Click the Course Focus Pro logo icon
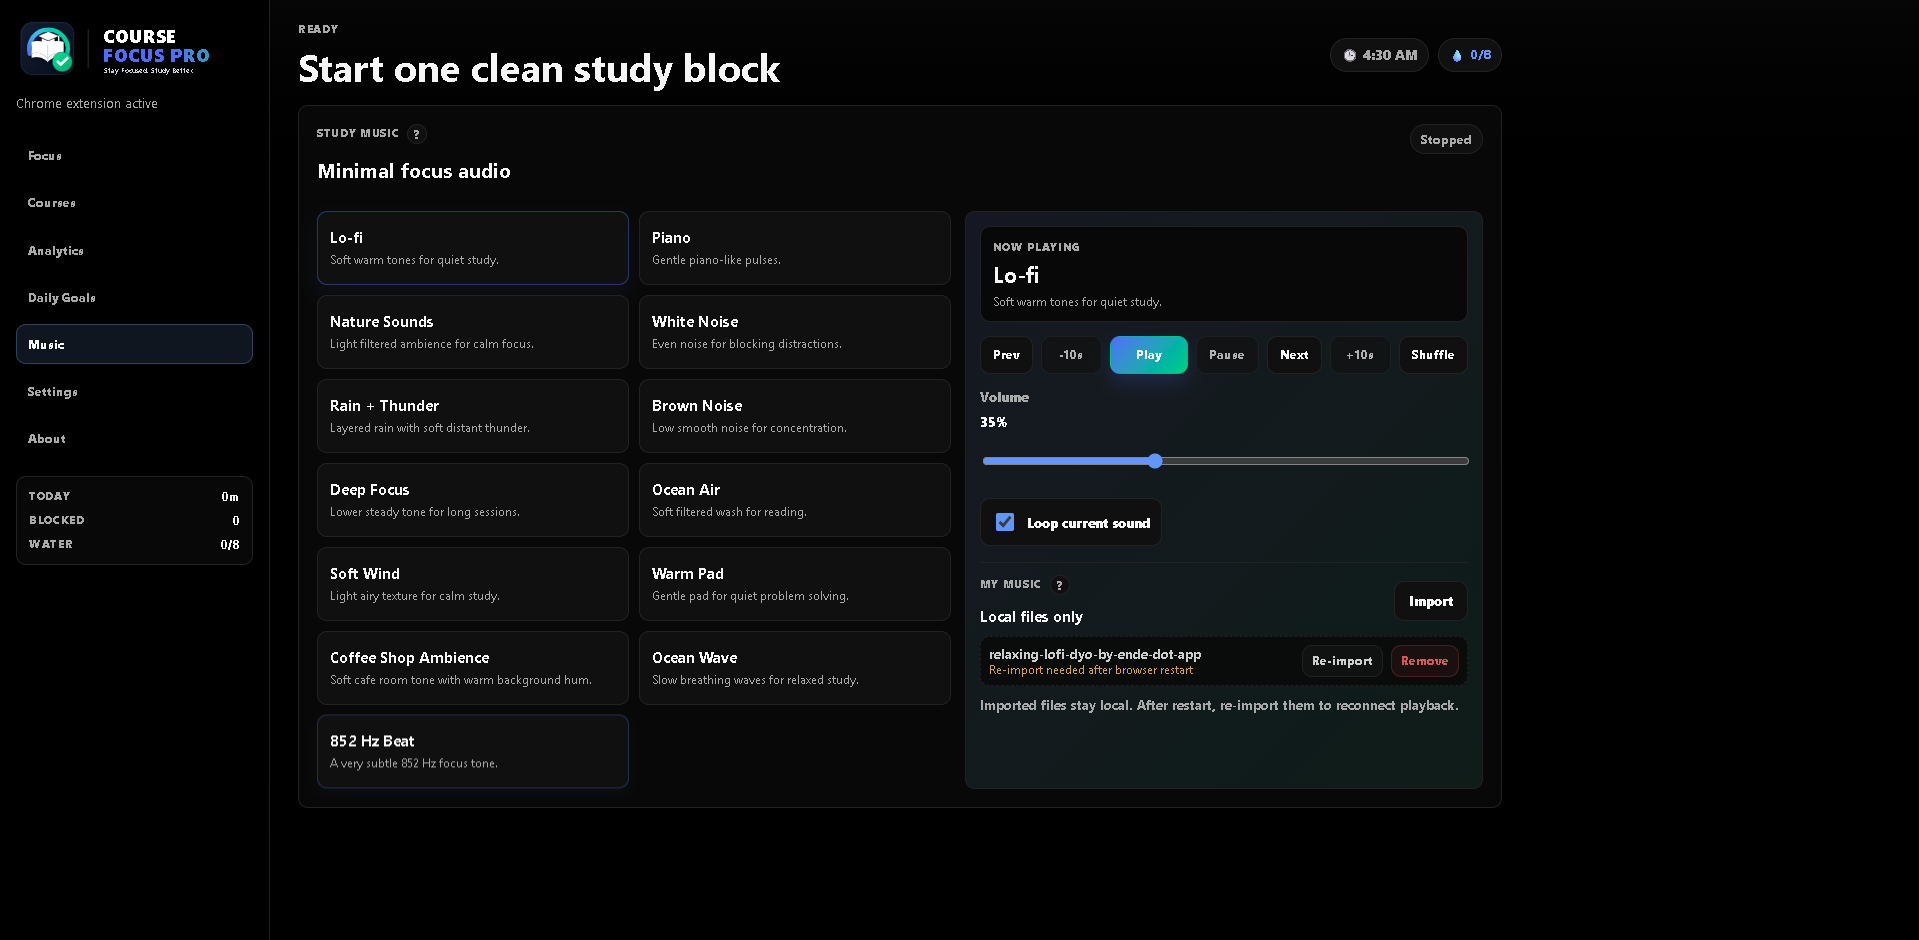The image size is (1919, 940). click(x=48, y=48)
